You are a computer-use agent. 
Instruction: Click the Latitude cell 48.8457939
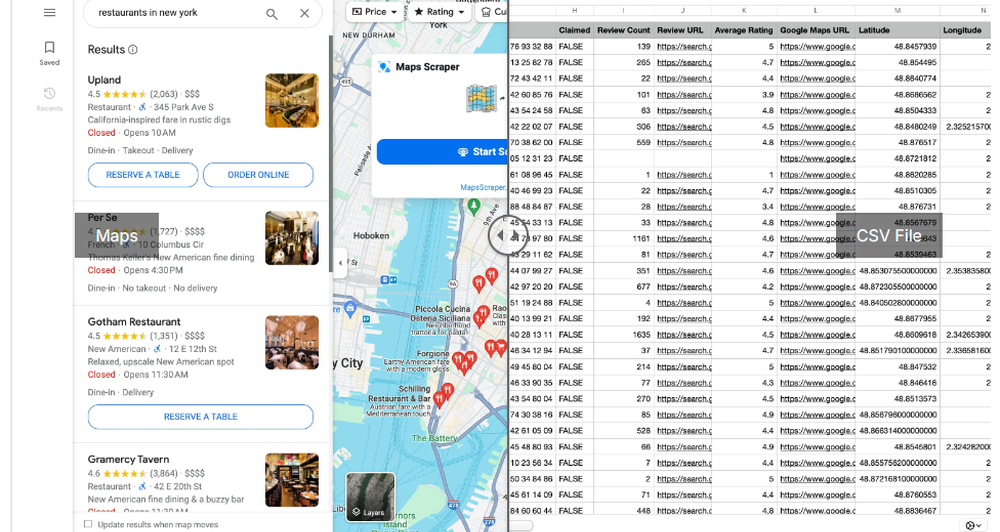point(898,47)
